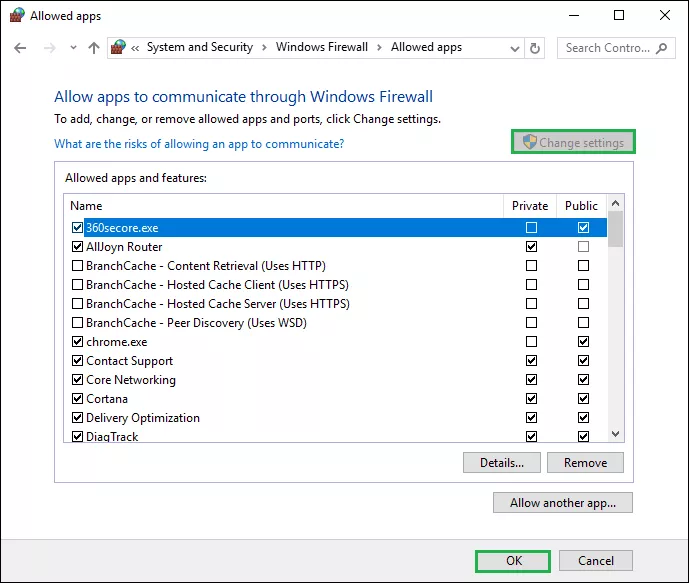Click the firewall icon in address bar
This screenshot has height=583, width=689.
118,47
